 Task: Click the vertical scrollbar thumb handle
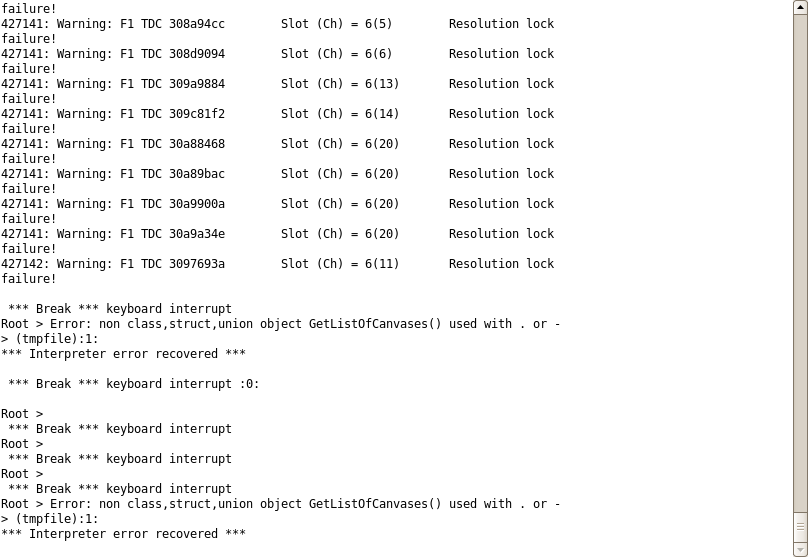tap(800, 527)
